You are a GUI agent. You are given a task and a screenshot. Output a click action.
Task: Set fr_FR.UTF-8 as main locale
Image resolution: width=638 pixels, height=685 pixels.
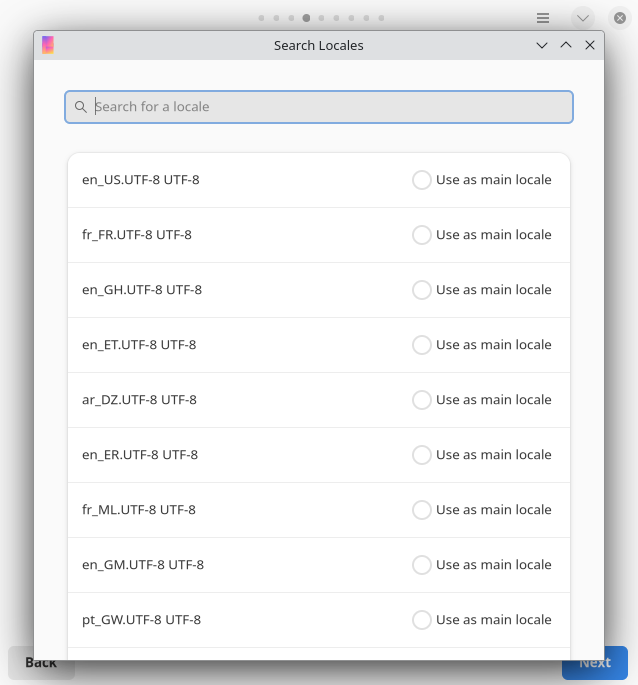pos(422,235)
